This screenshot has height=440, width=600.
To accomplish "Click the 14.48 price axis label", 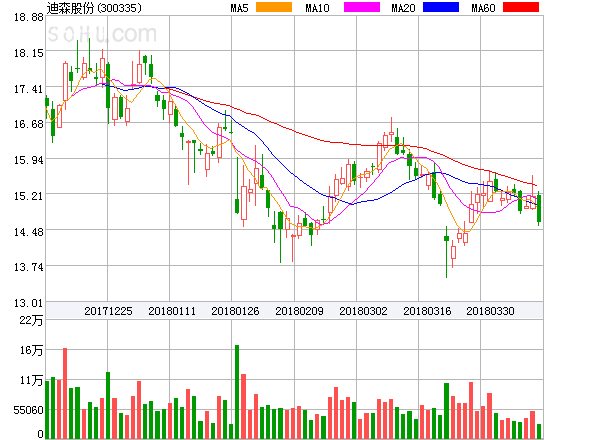I will point(29,232).
